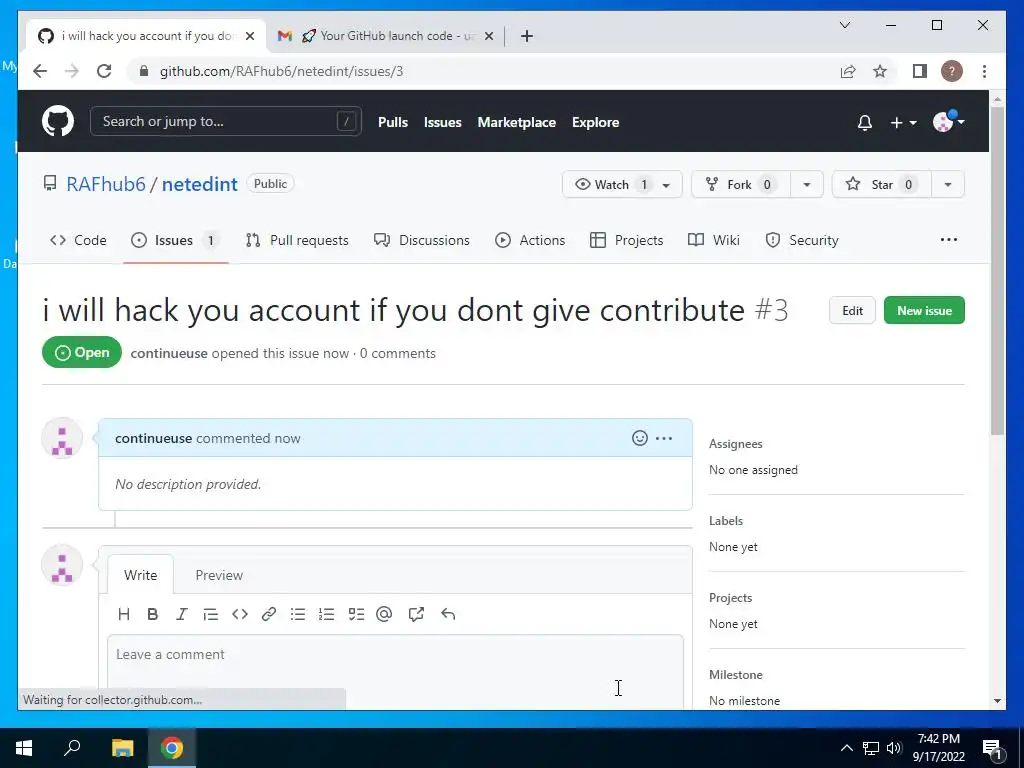This screenshot has width=1024, height=768.
Task: Insert a quote in comment toolbar
Action: pyautogui.click(x=210, y=614)
